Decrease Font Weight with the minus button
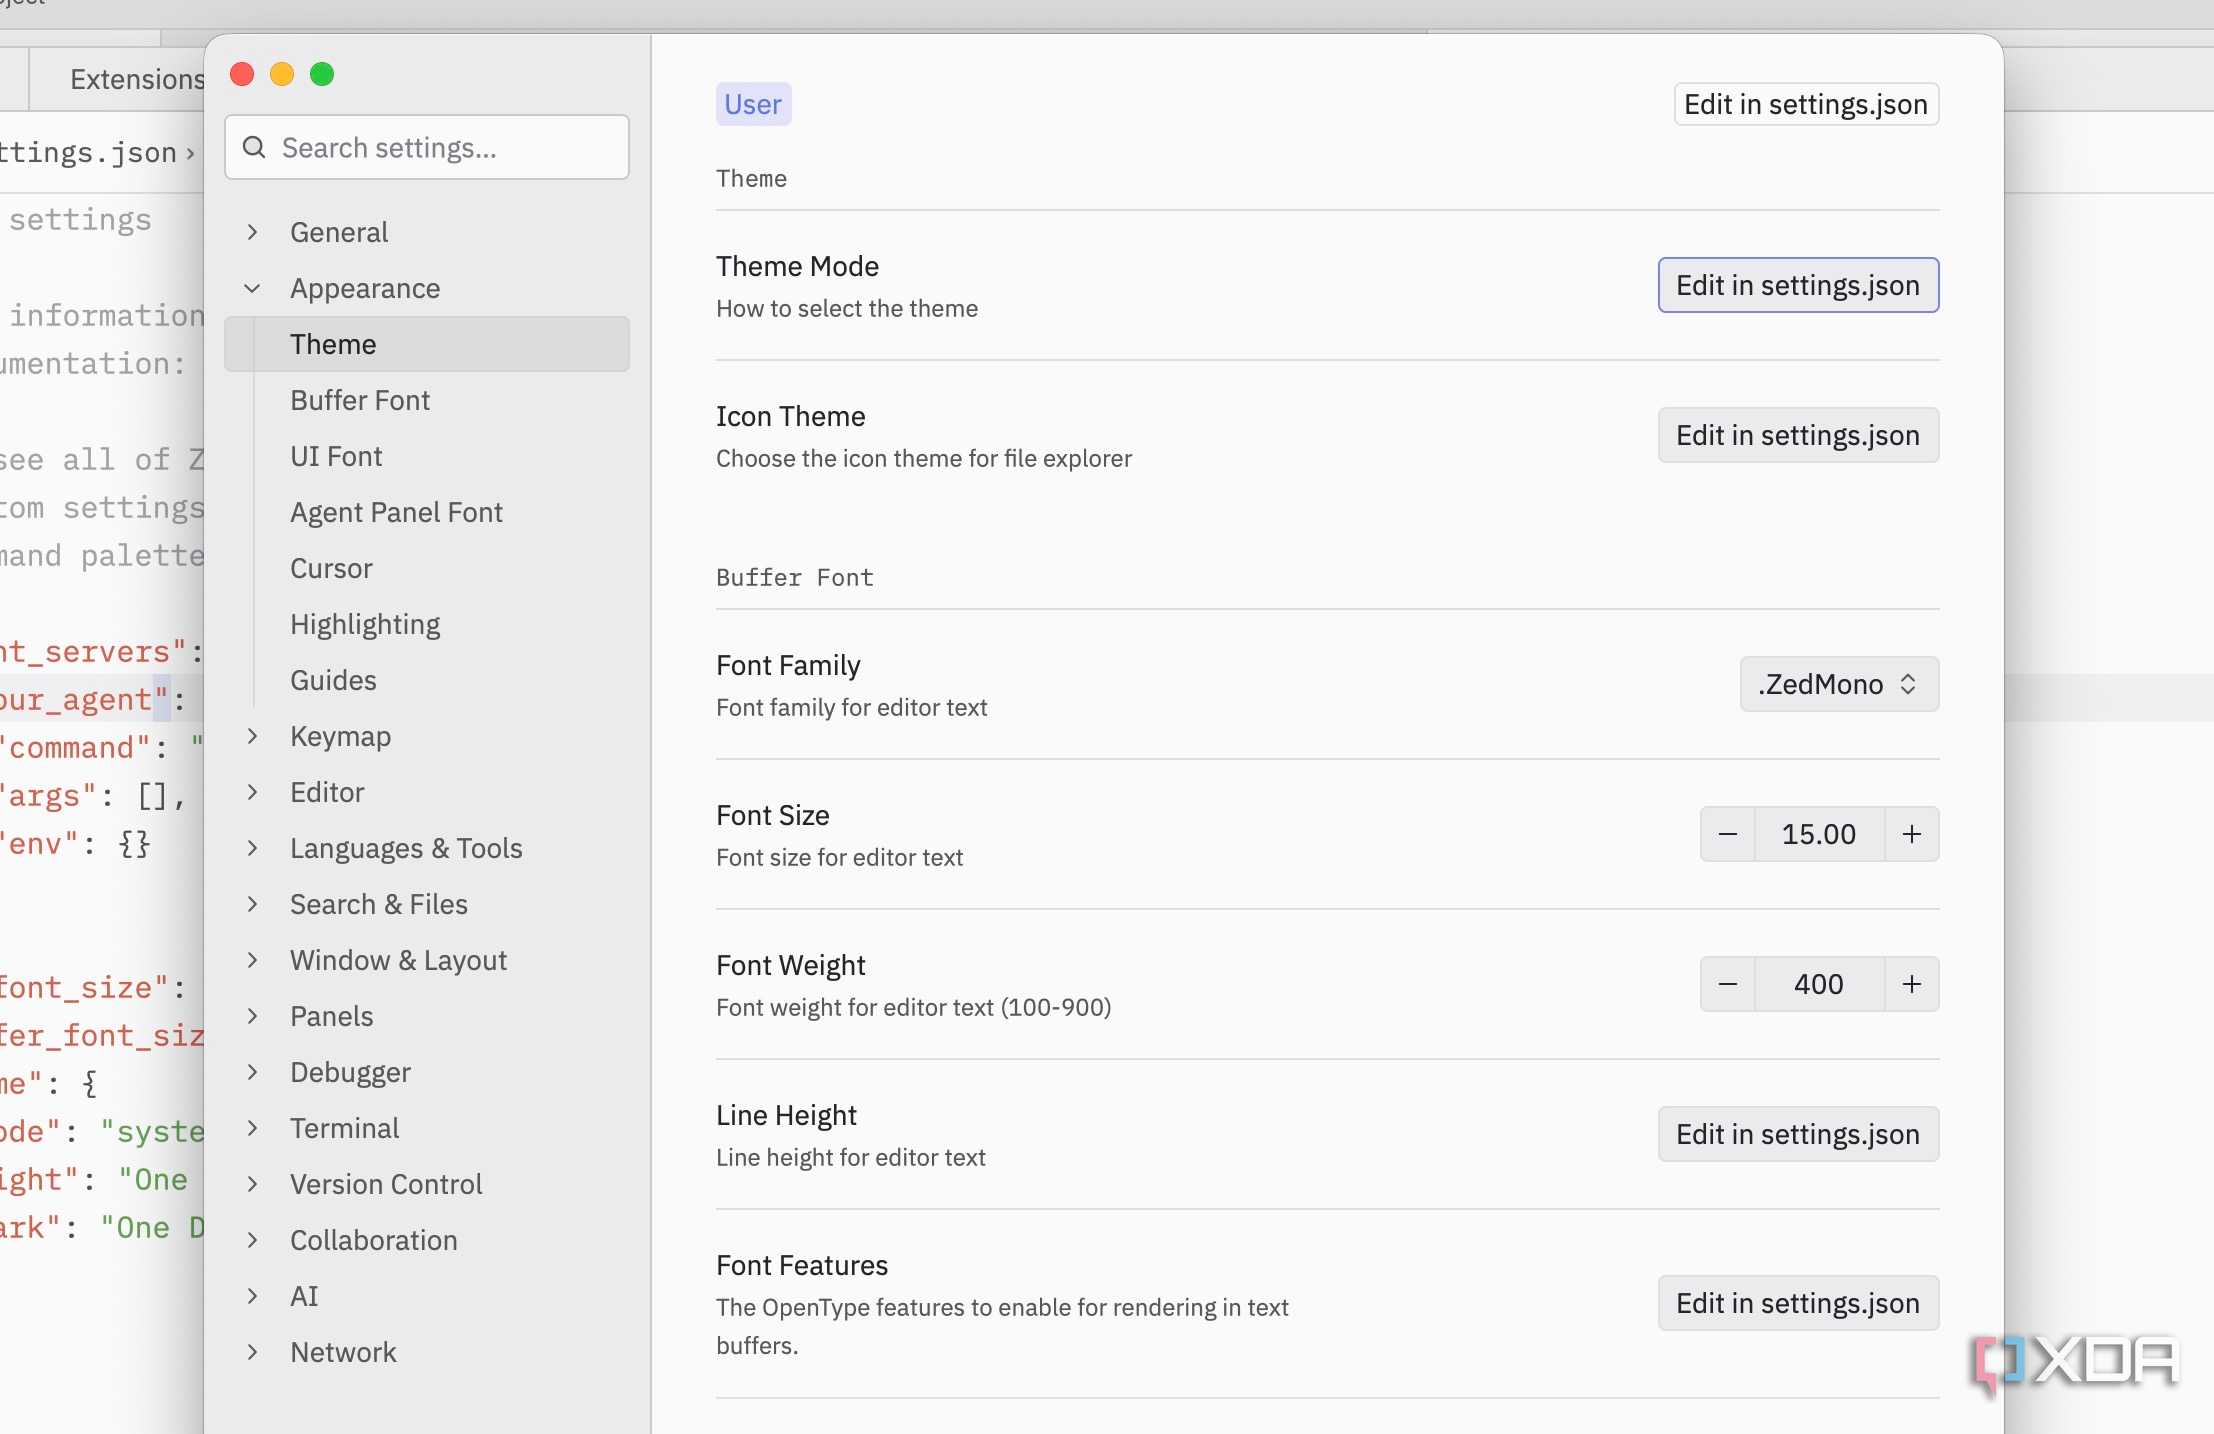Screen dimensions: 2214x1434 coord(1727,984)
